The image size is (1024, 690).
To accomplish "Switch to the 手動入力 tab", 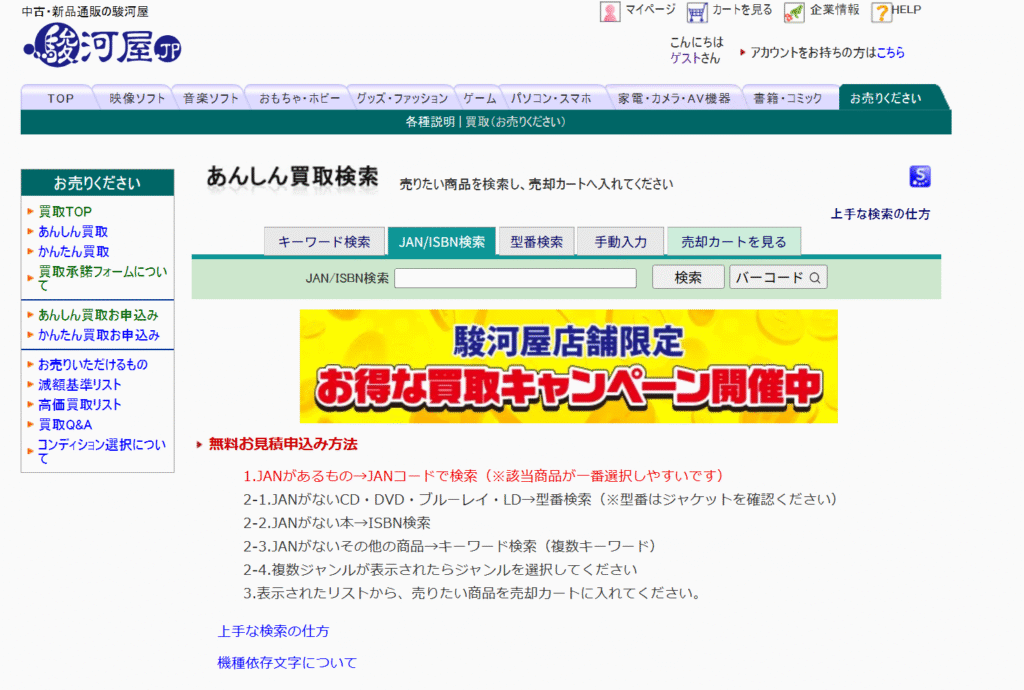I will coord(620,242).
